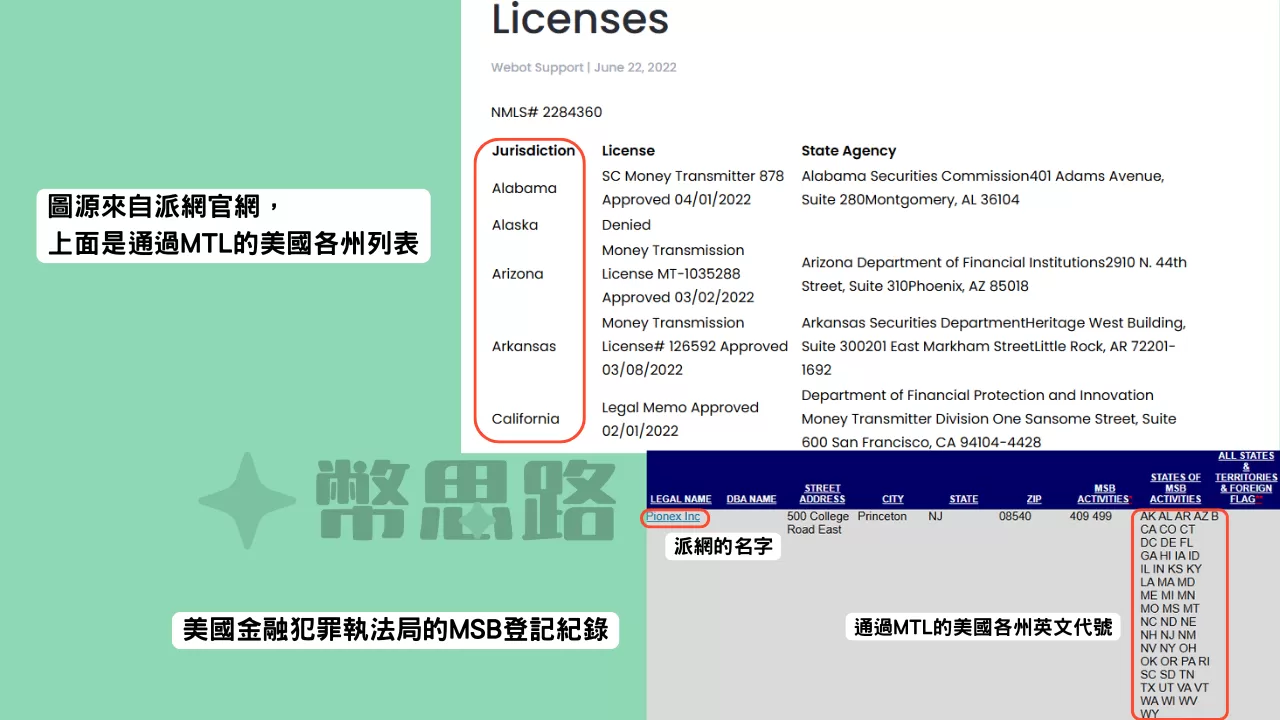
Task: Sort by DBA NAME column header
Action: point(751,499)
